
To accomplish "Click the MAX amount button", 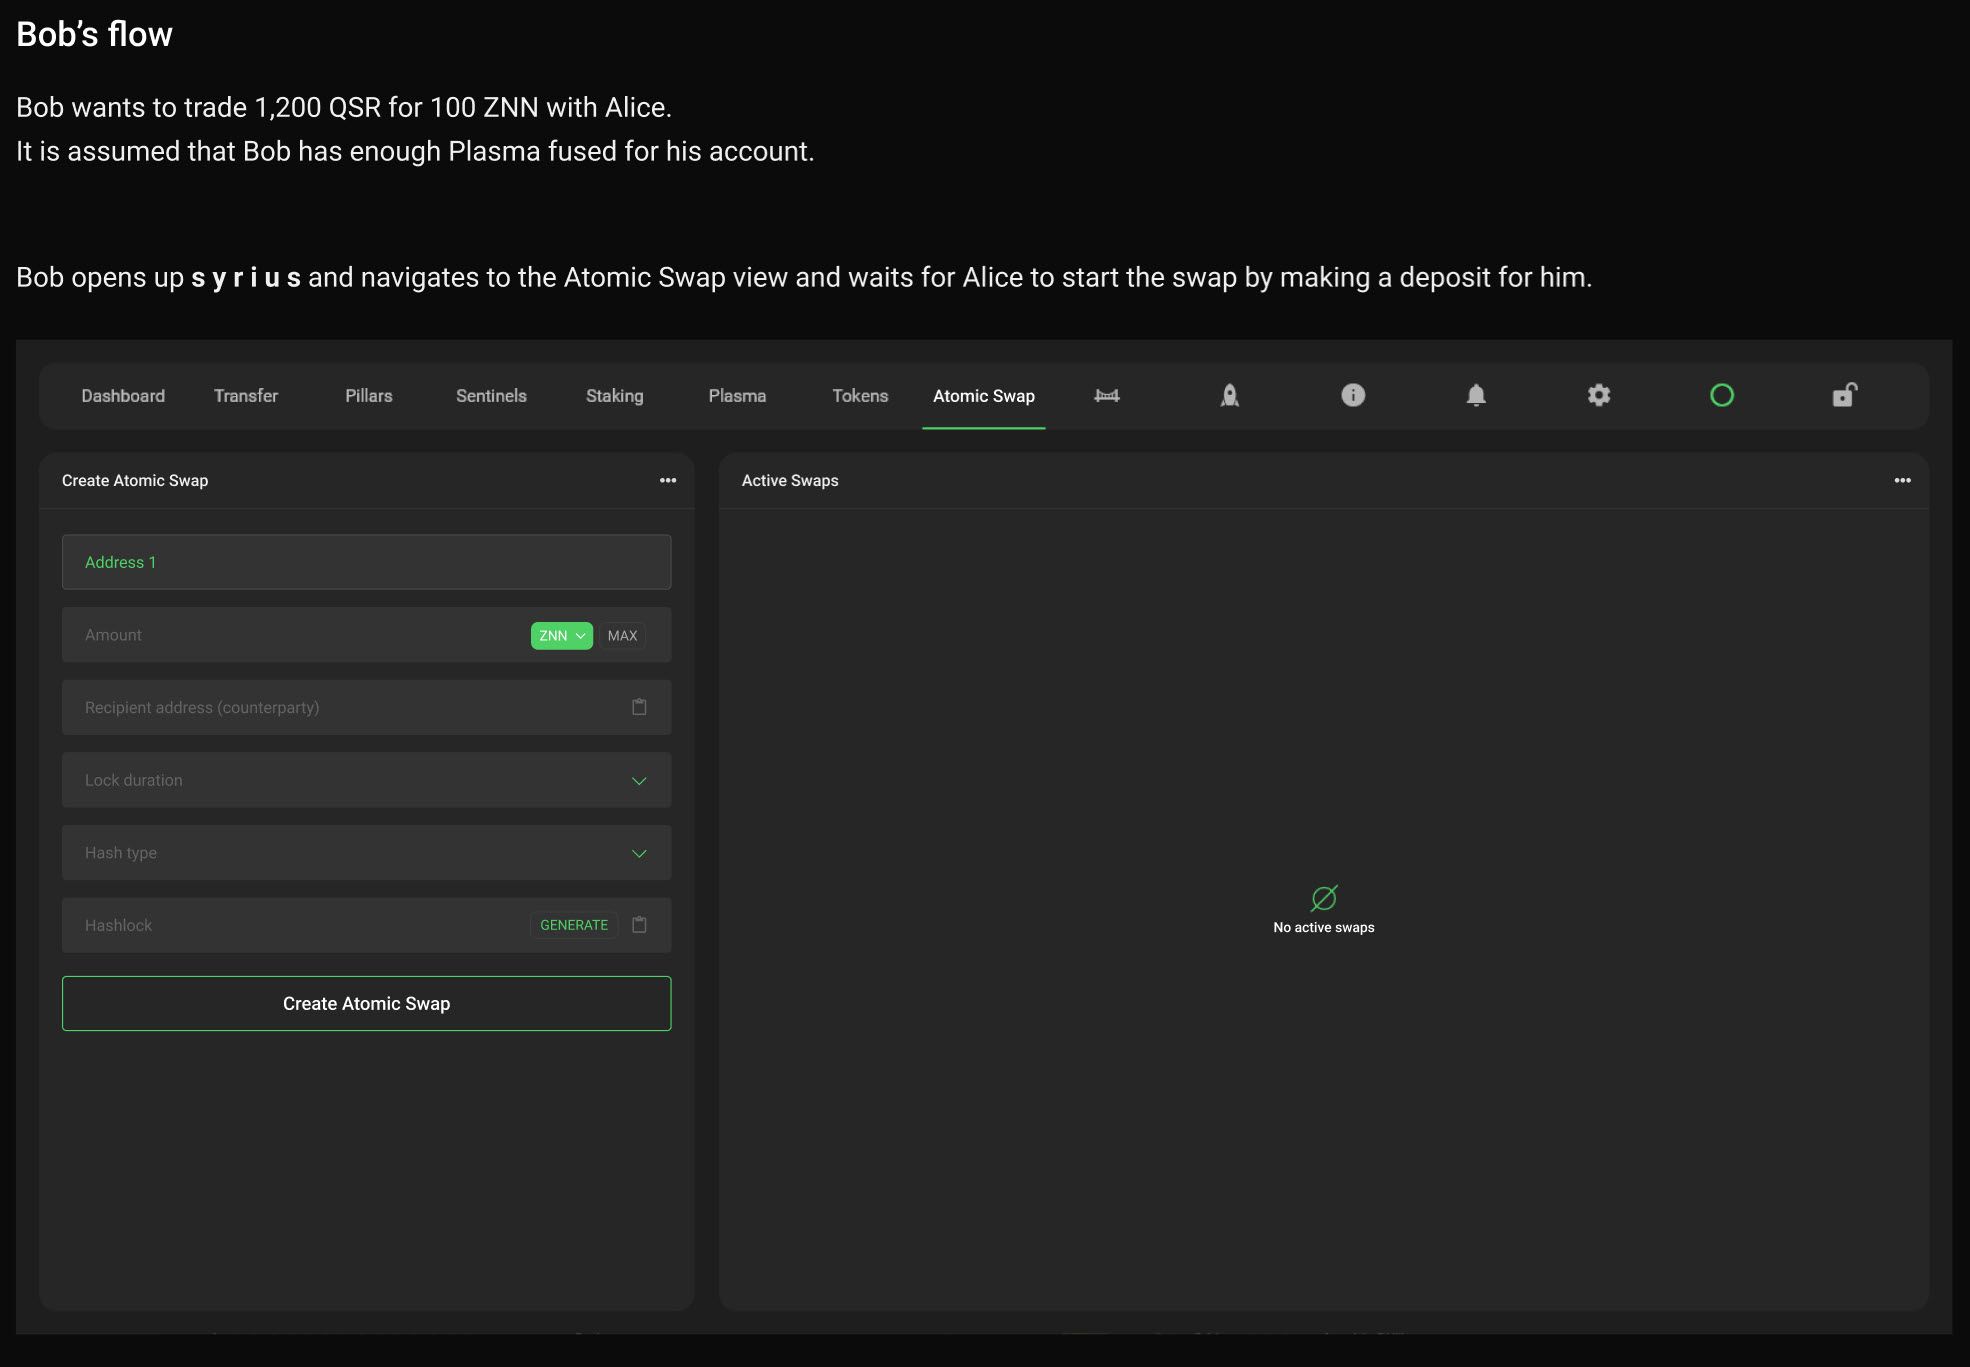I will tap(622, 636).
